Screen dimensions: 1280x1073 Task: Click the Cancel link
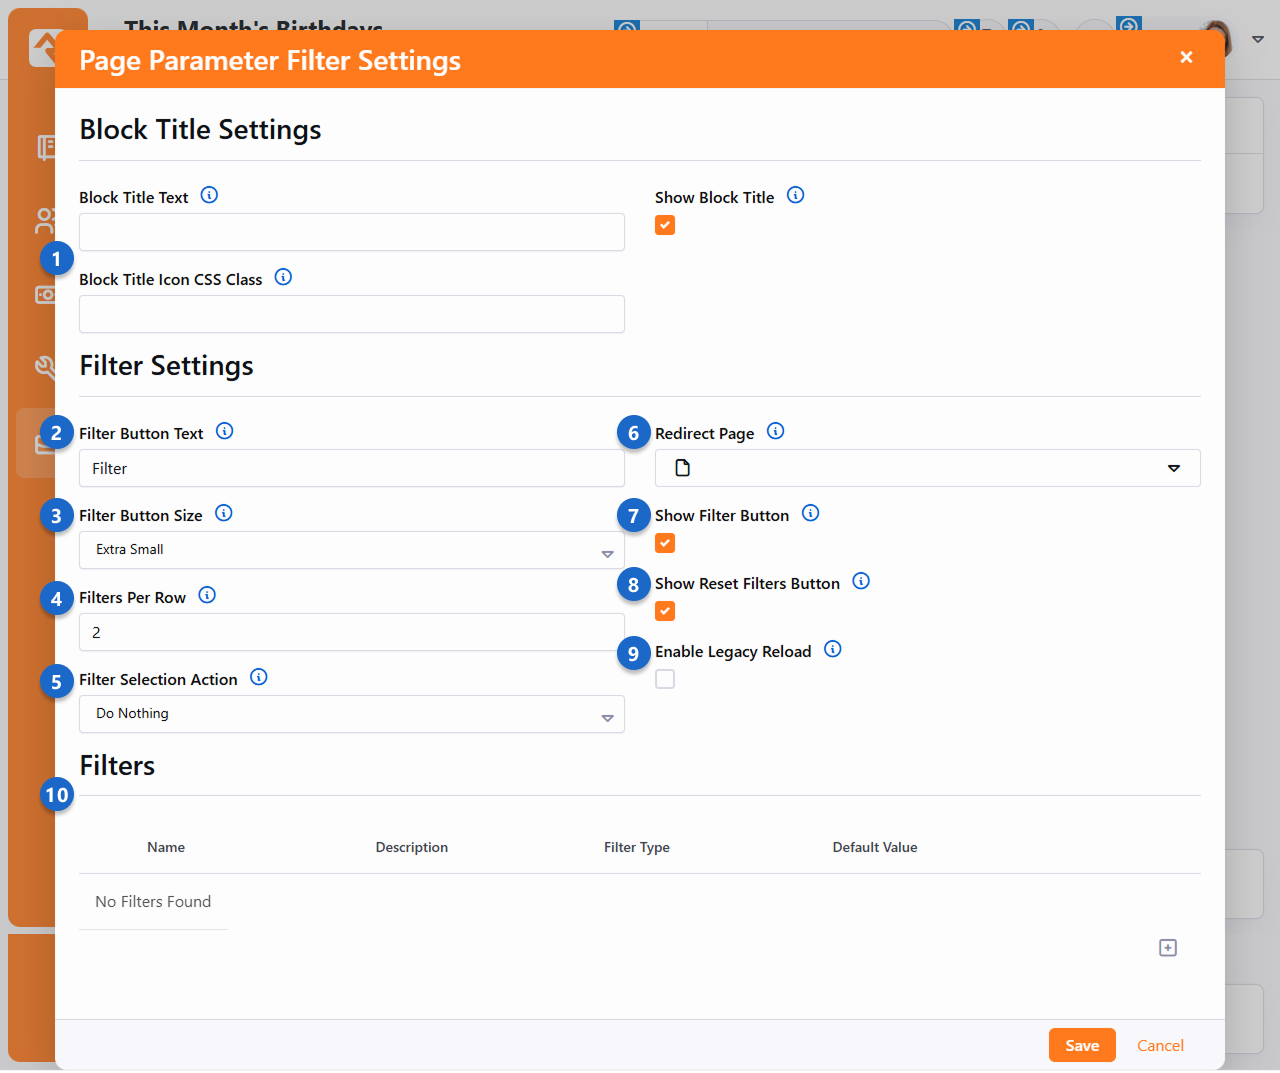click(x=1160, y=1045)
